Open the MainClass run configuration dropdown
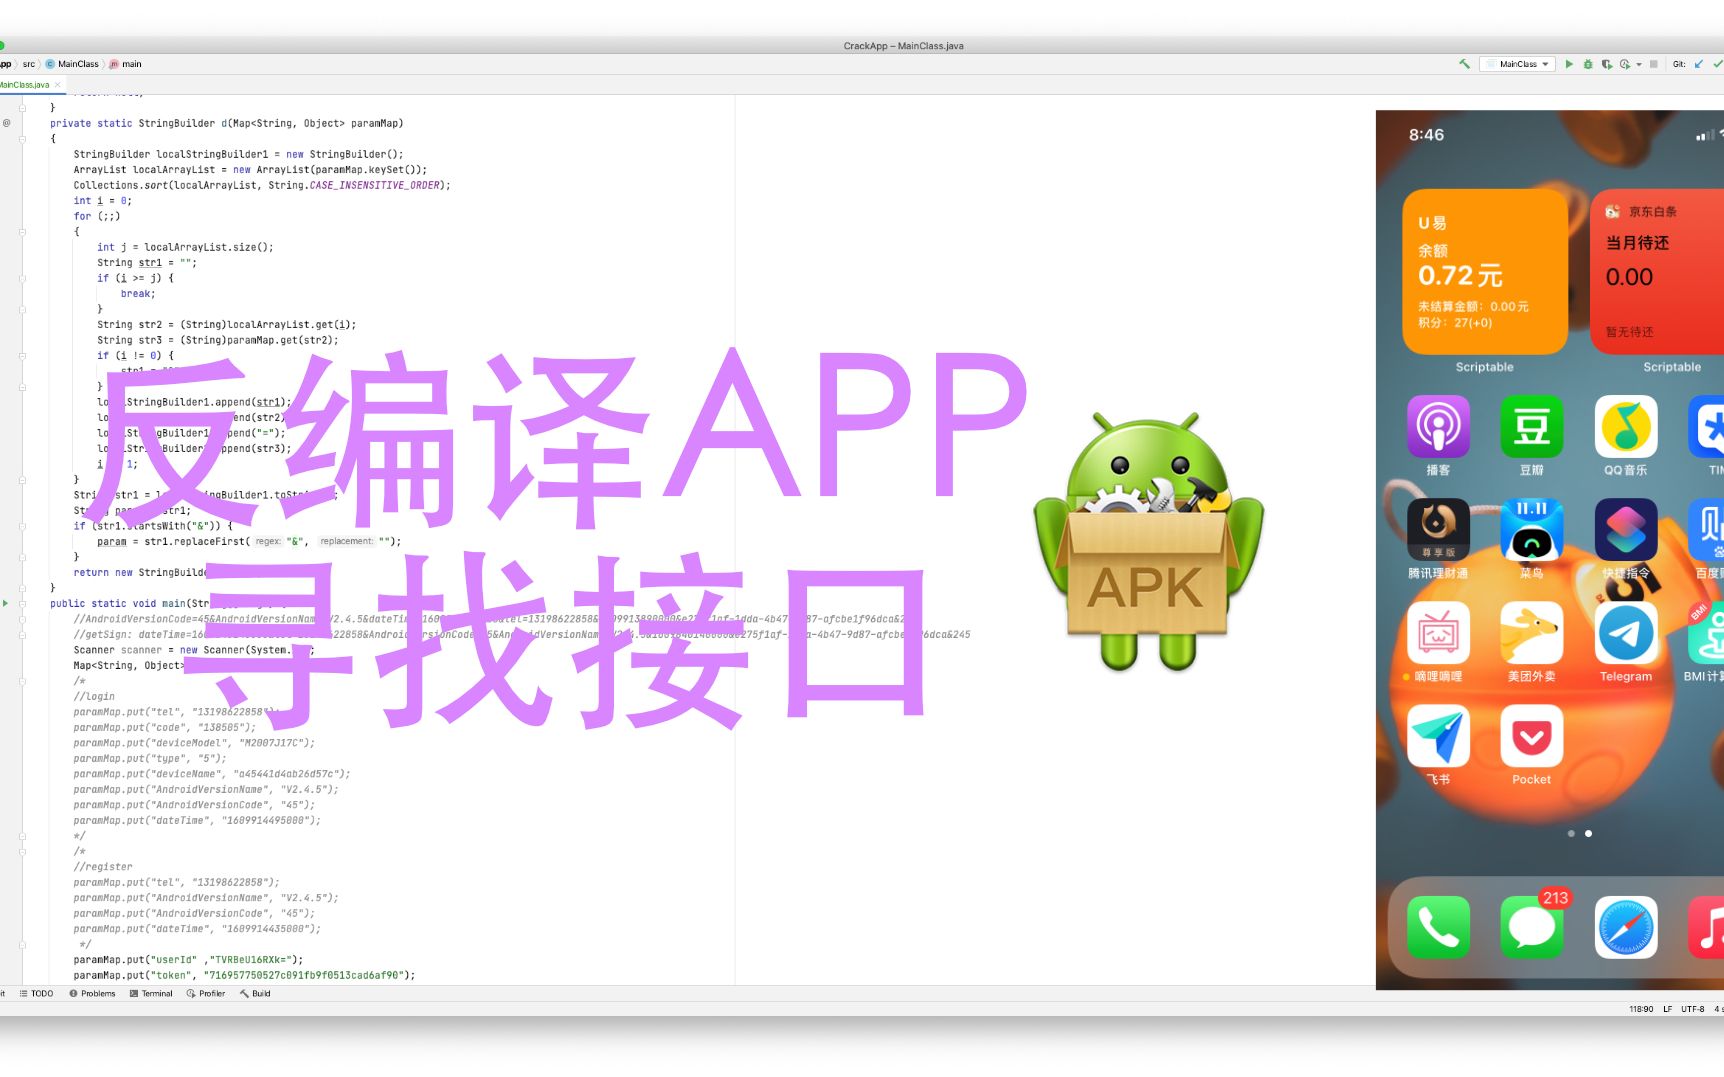 click(1518, 63)
